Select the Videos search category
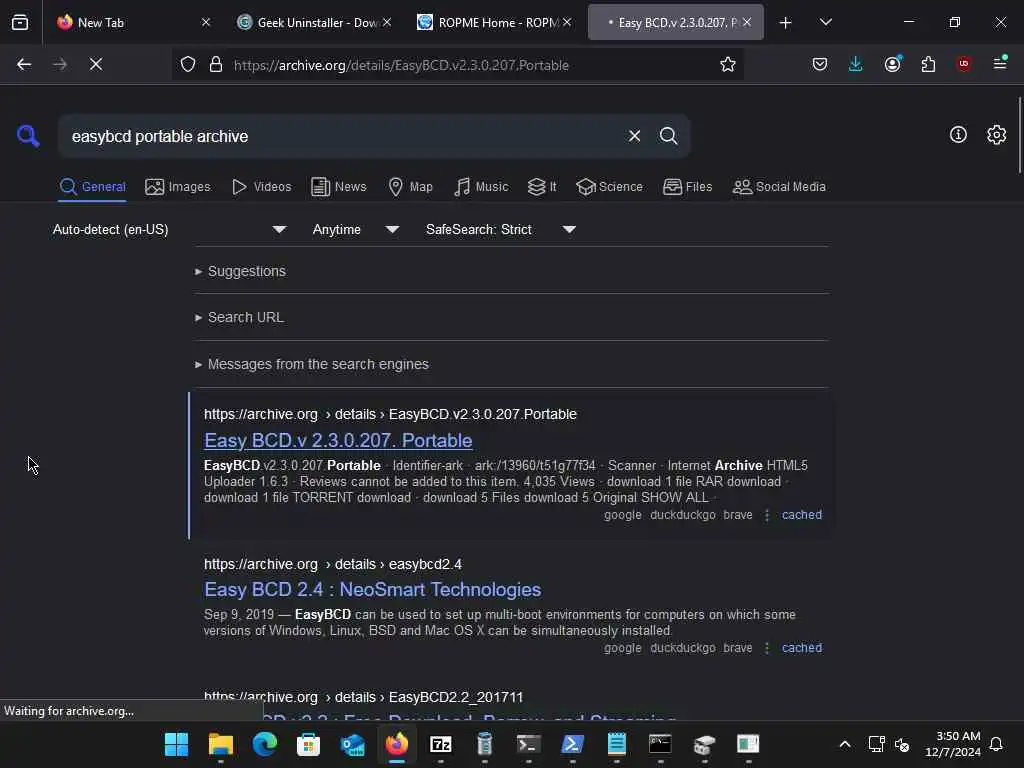 pyautogui.click(x=261, y=187)
